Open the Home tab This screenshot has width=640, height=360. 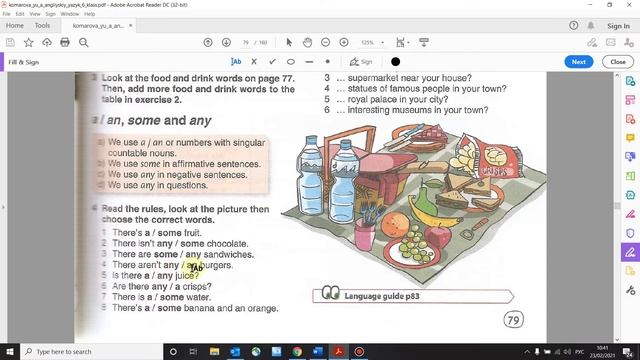tap(15, 25)
